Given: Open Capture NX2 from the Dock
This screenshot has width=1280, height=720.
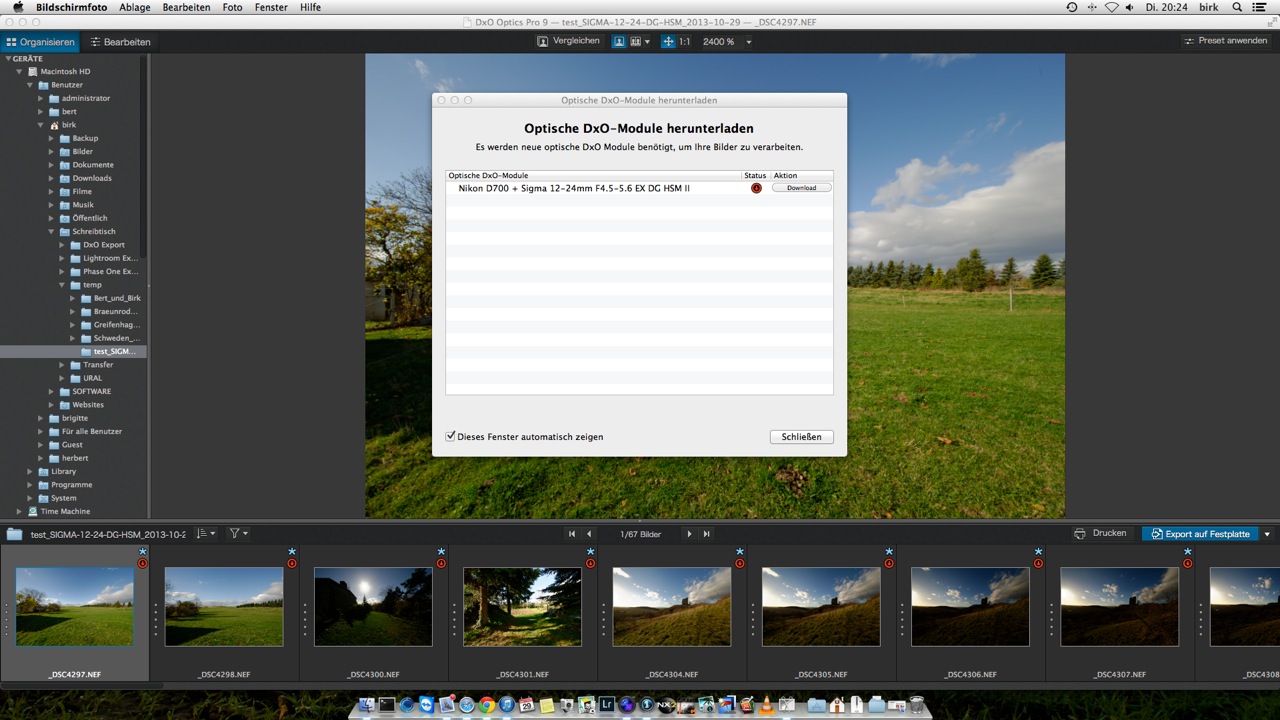Looking at the screenshot, I should click(667, 705).
